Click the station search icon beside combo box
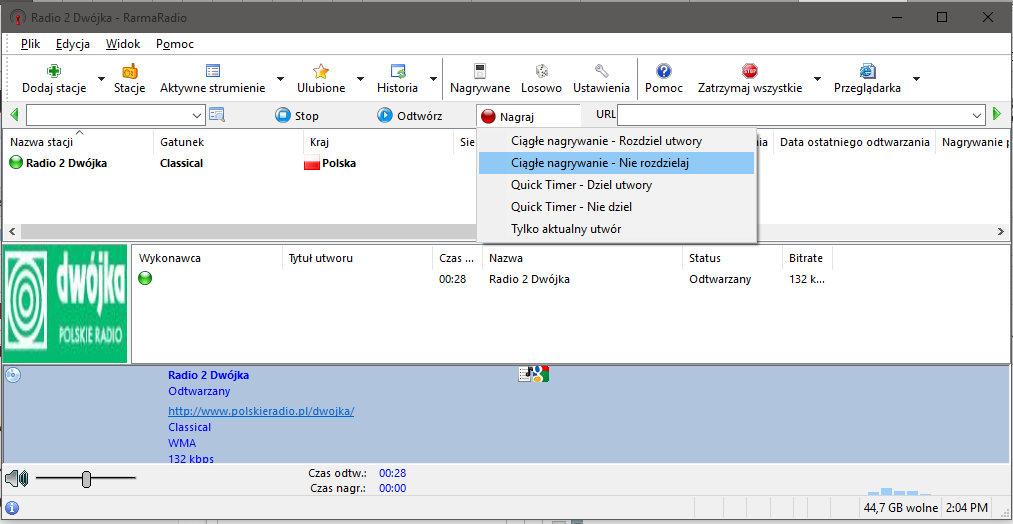Viewport: 1013px width, 524px height. click(216, 115)
